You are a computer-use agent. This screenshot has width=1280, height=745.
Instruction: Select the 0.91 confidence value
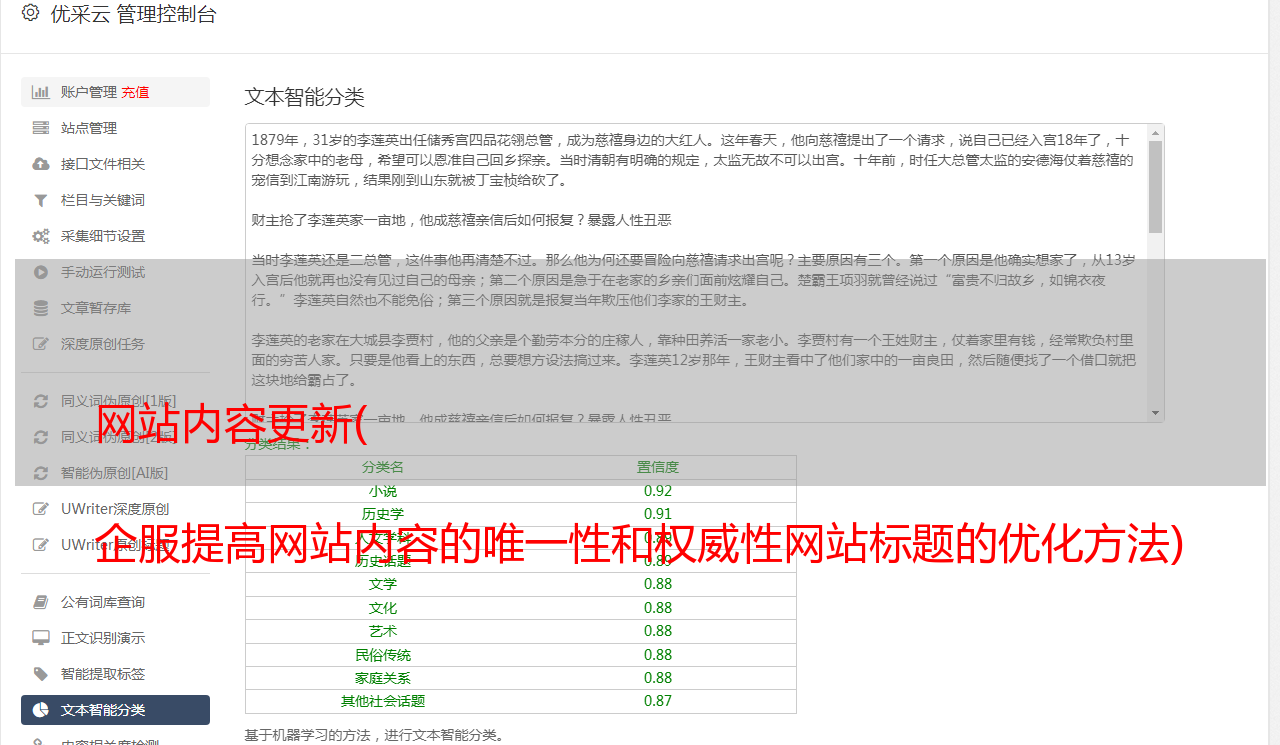pyautogui.click(x=658, y=514)
